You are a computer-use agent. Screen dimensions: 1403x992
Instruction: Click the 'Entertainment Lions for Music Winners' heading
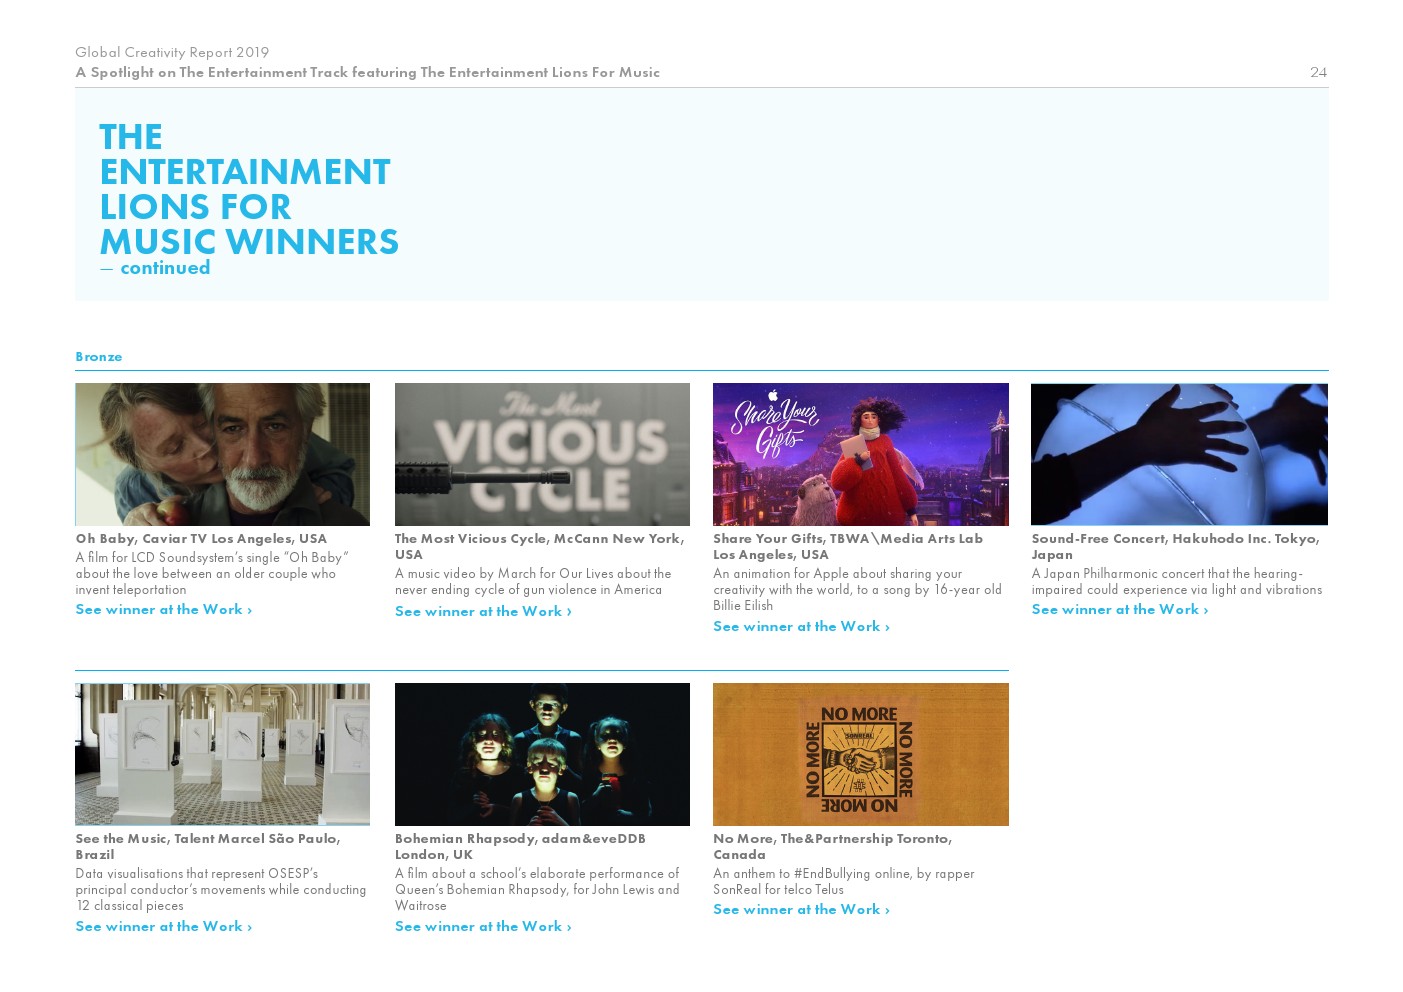point(248,189)
